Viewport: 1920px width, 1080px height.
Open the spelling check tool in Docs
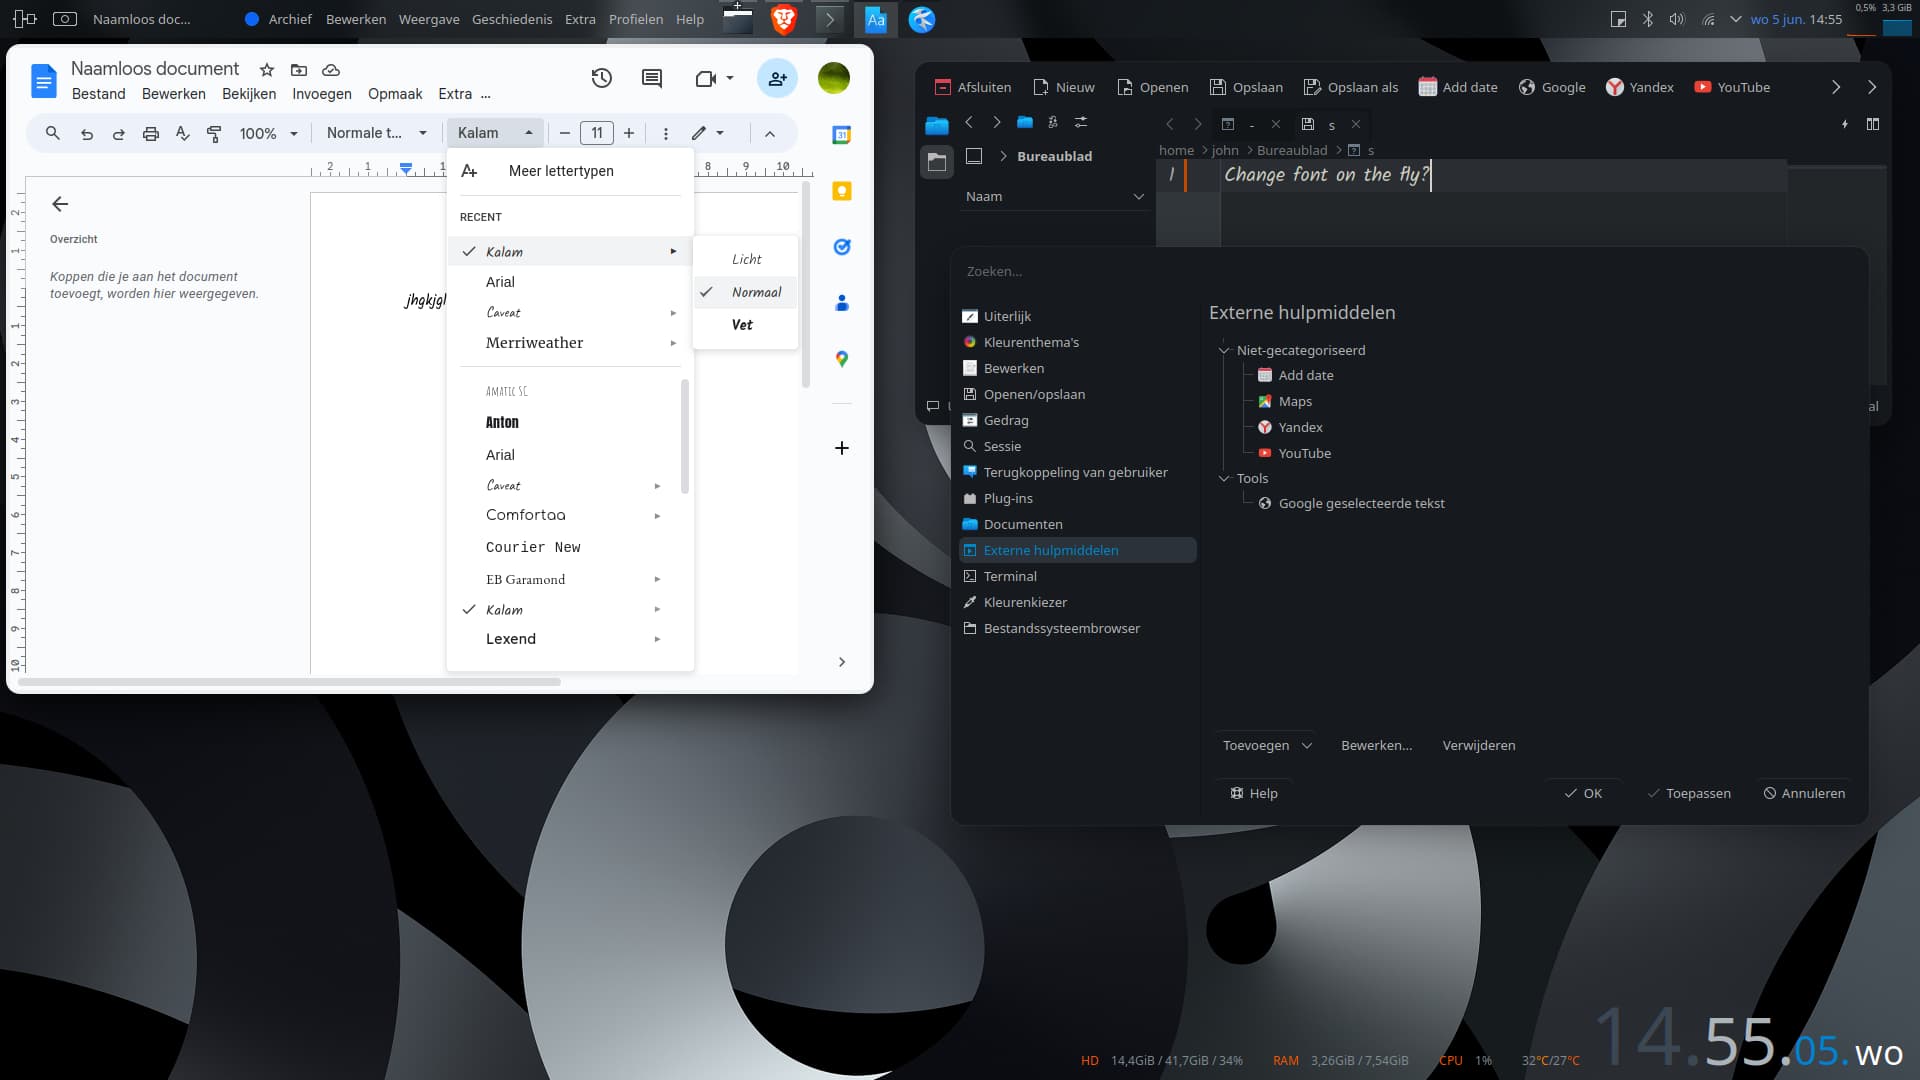pos(182,133)
